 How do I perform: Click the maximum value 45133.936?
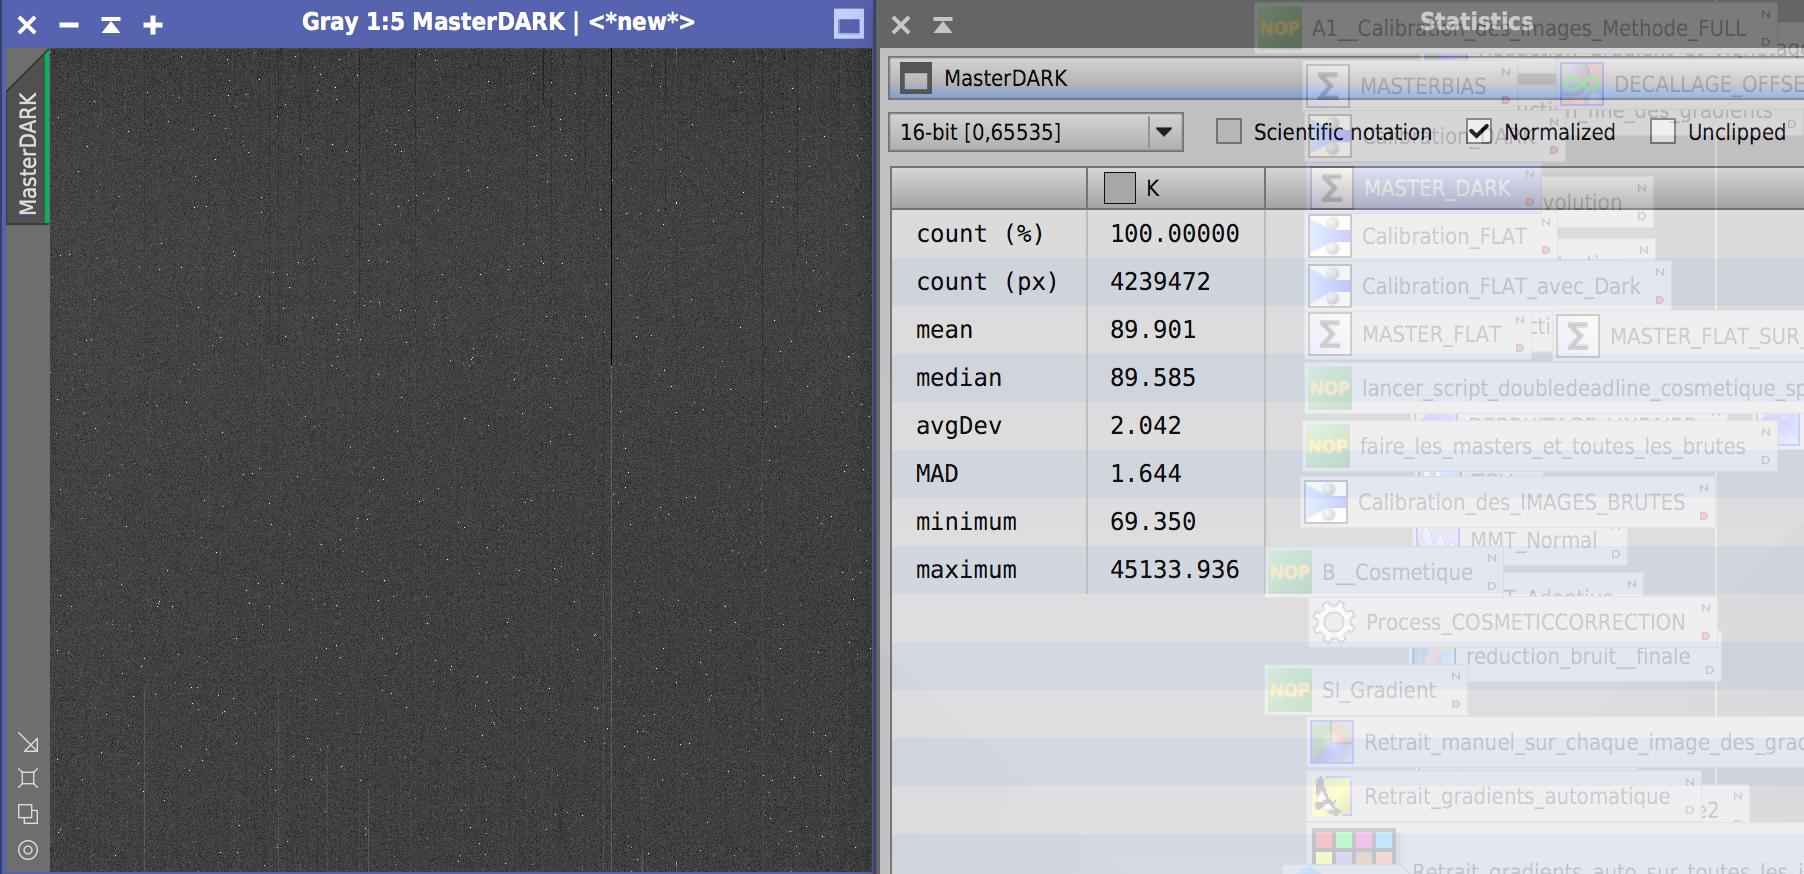coord(1175,570)
